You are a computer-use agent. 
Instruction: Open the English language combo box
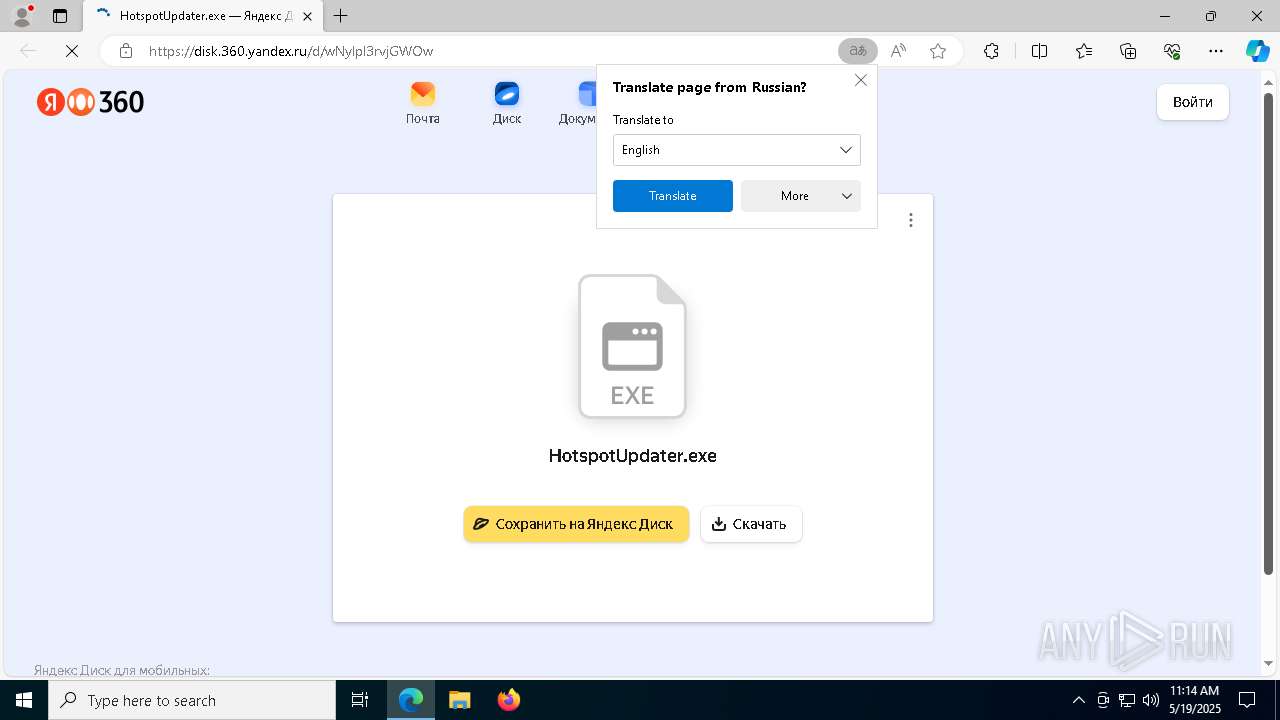(x=737, y=150)
